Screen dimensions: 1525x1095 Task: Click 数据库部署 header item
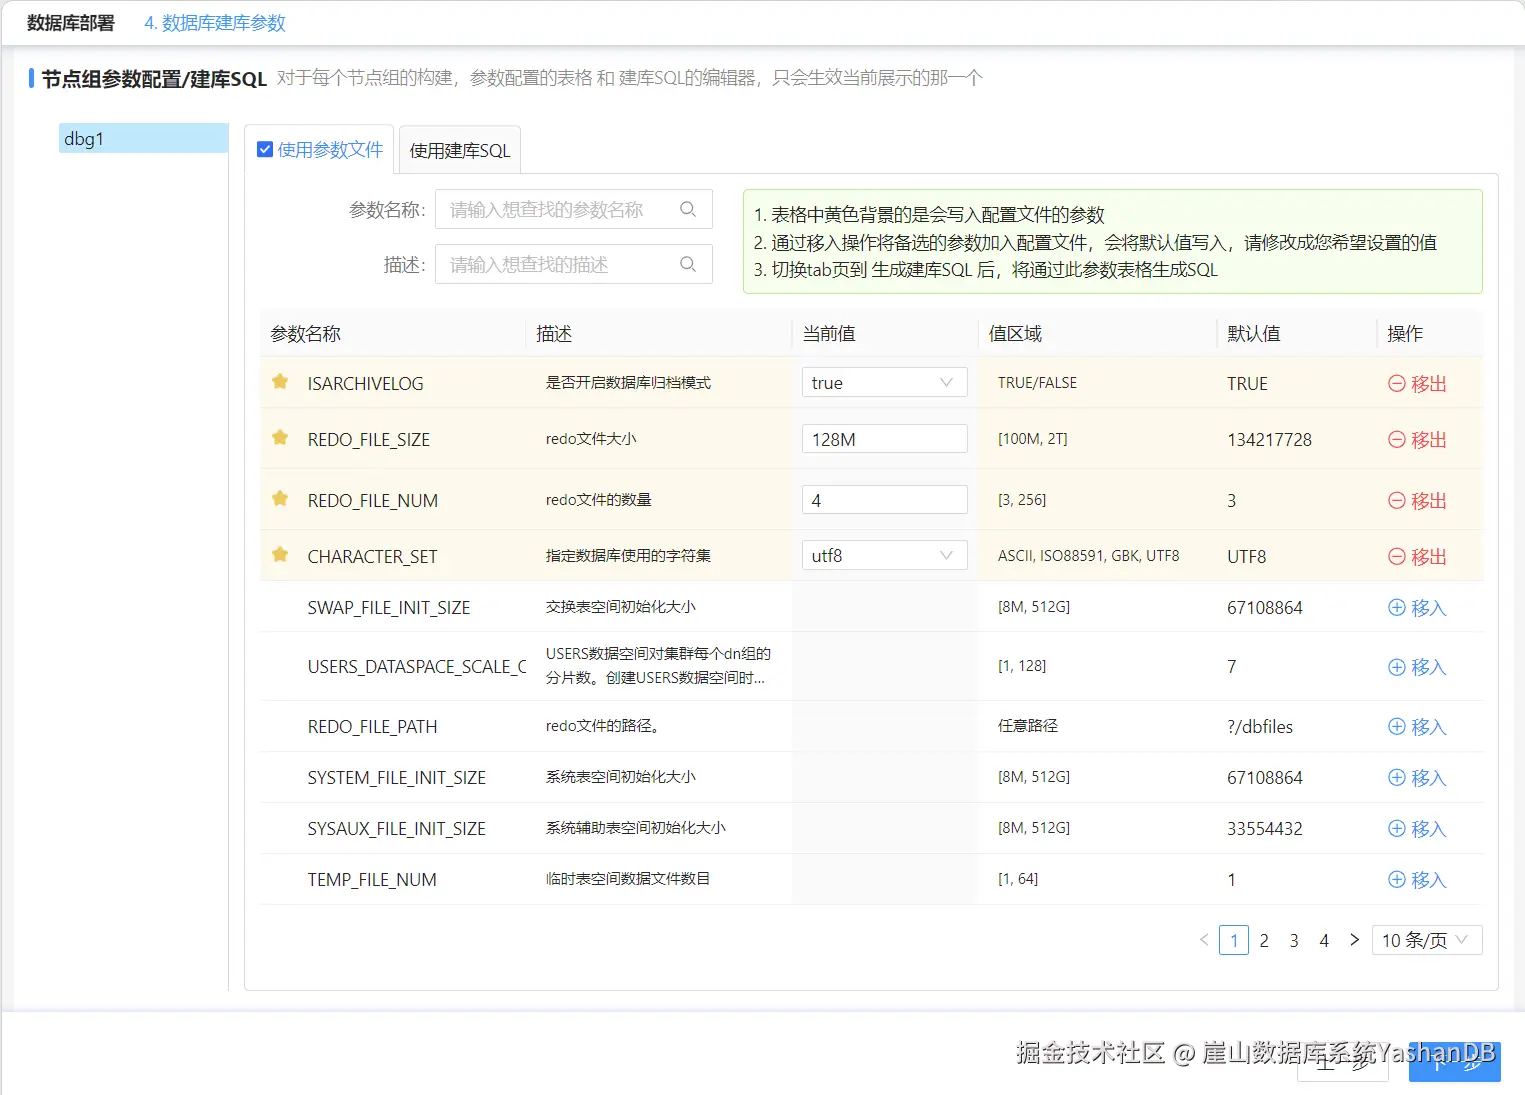[71, 23]
